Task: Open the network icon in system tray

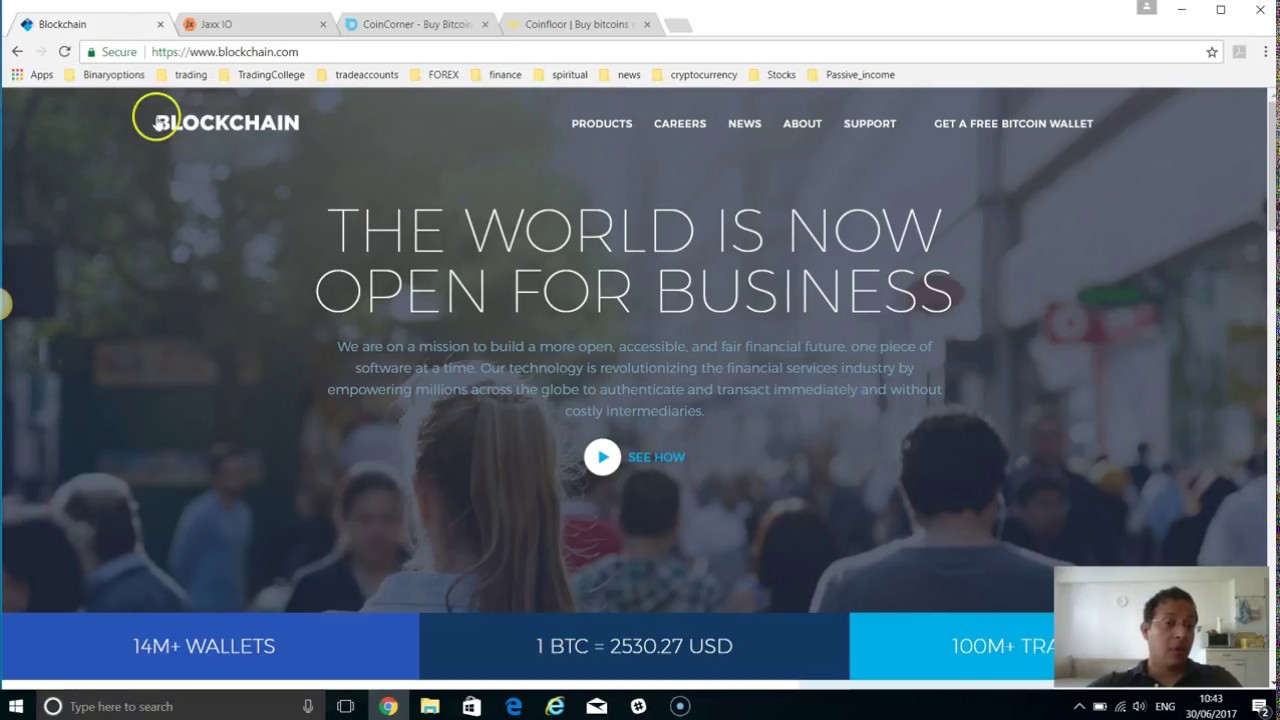Action: coord(1120,706)
